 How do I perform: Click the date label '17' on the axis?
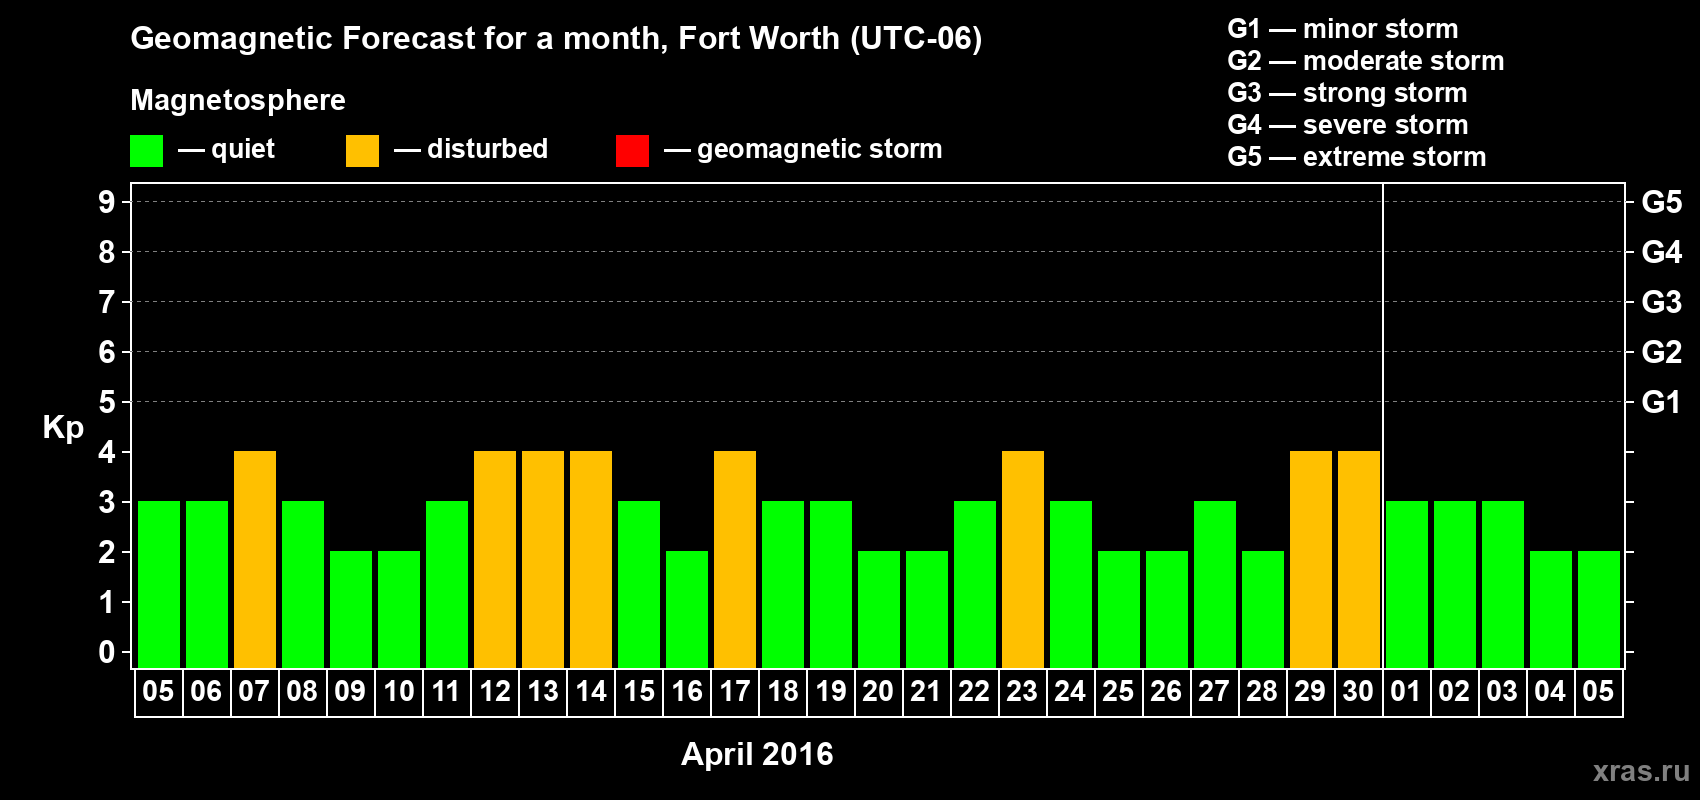coord(735,692)
